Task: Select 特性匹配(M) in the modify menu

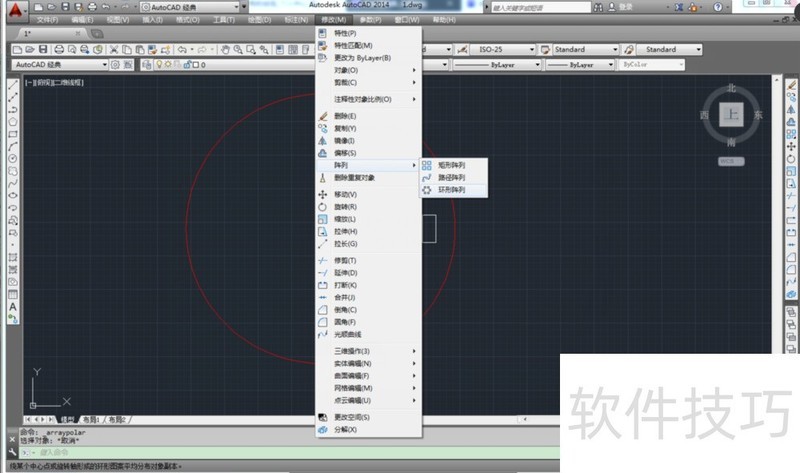Action: (x=368, y=45)
